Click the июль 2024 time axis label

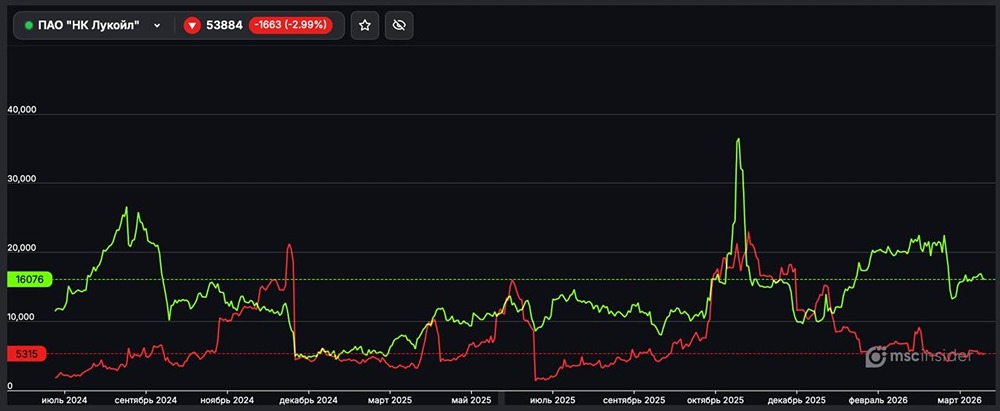click(x=65, y=399)
